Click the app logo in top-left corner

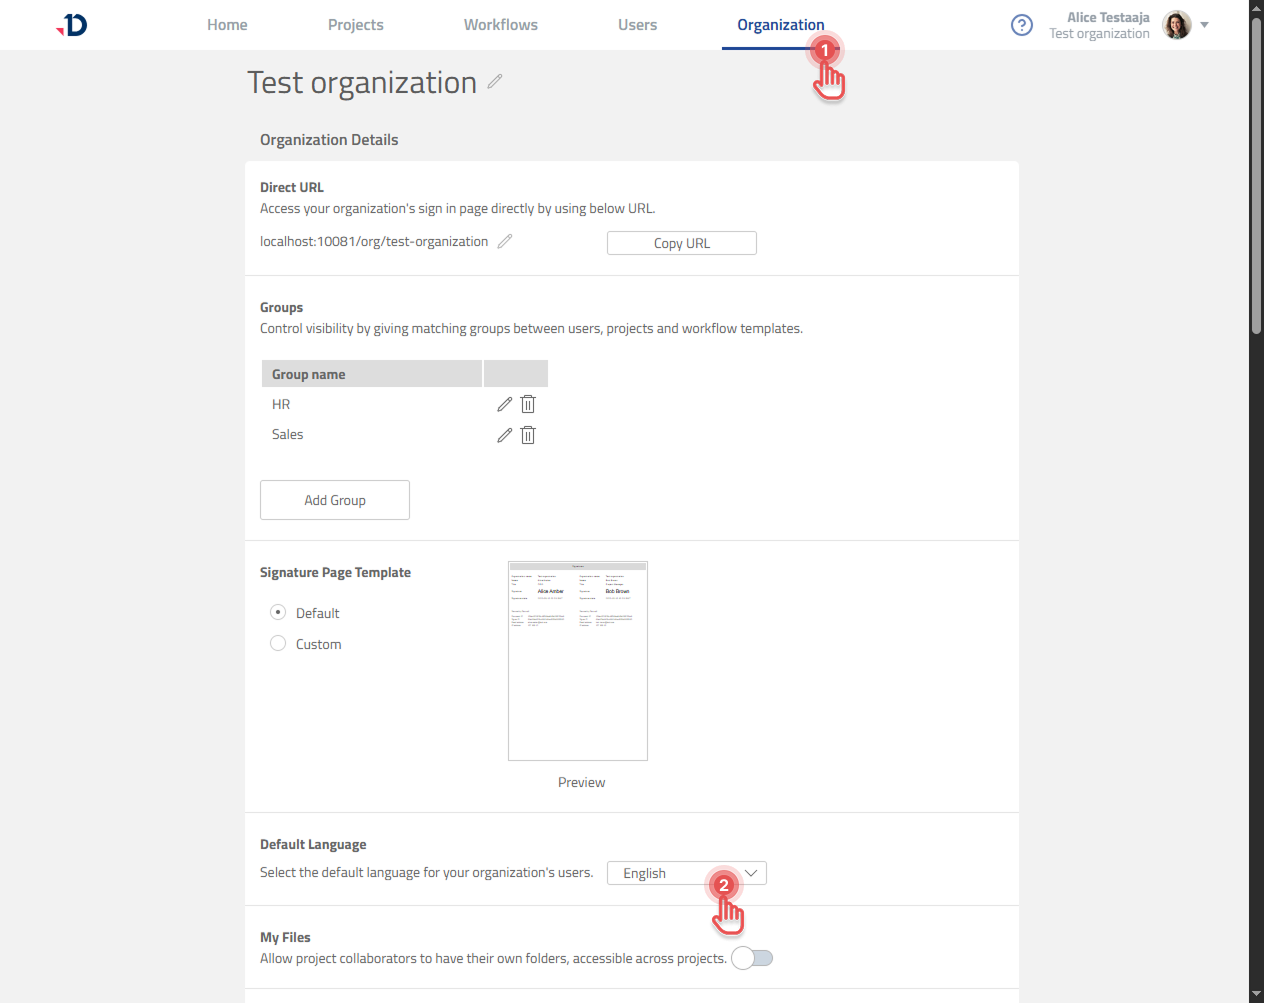(73, 25)
